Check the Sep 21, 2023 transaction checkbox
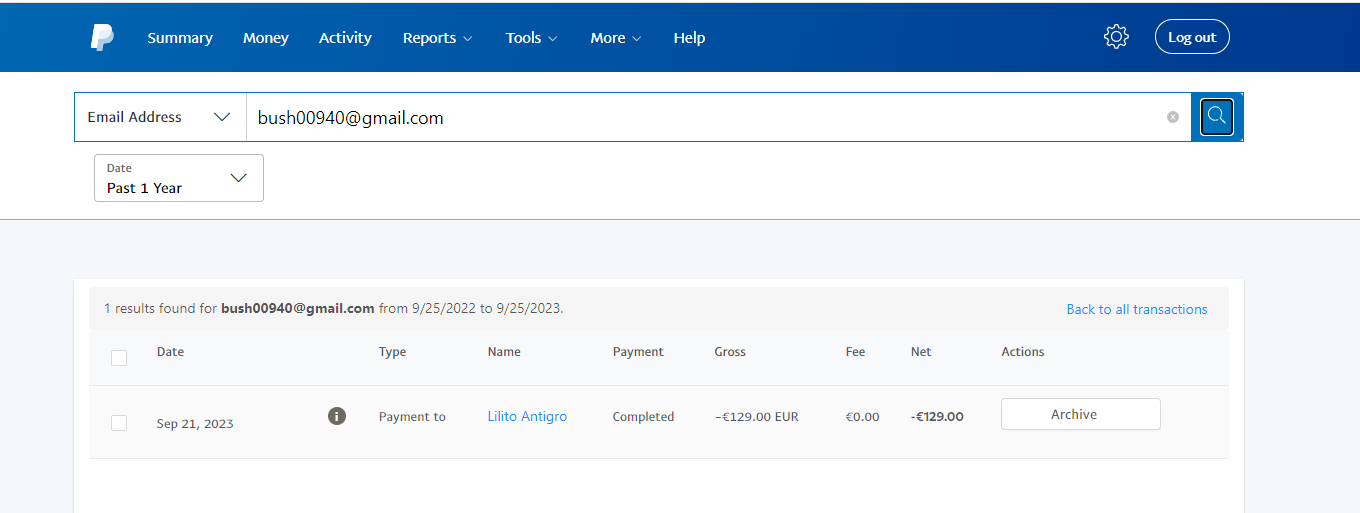 click(x=119, y=423)
